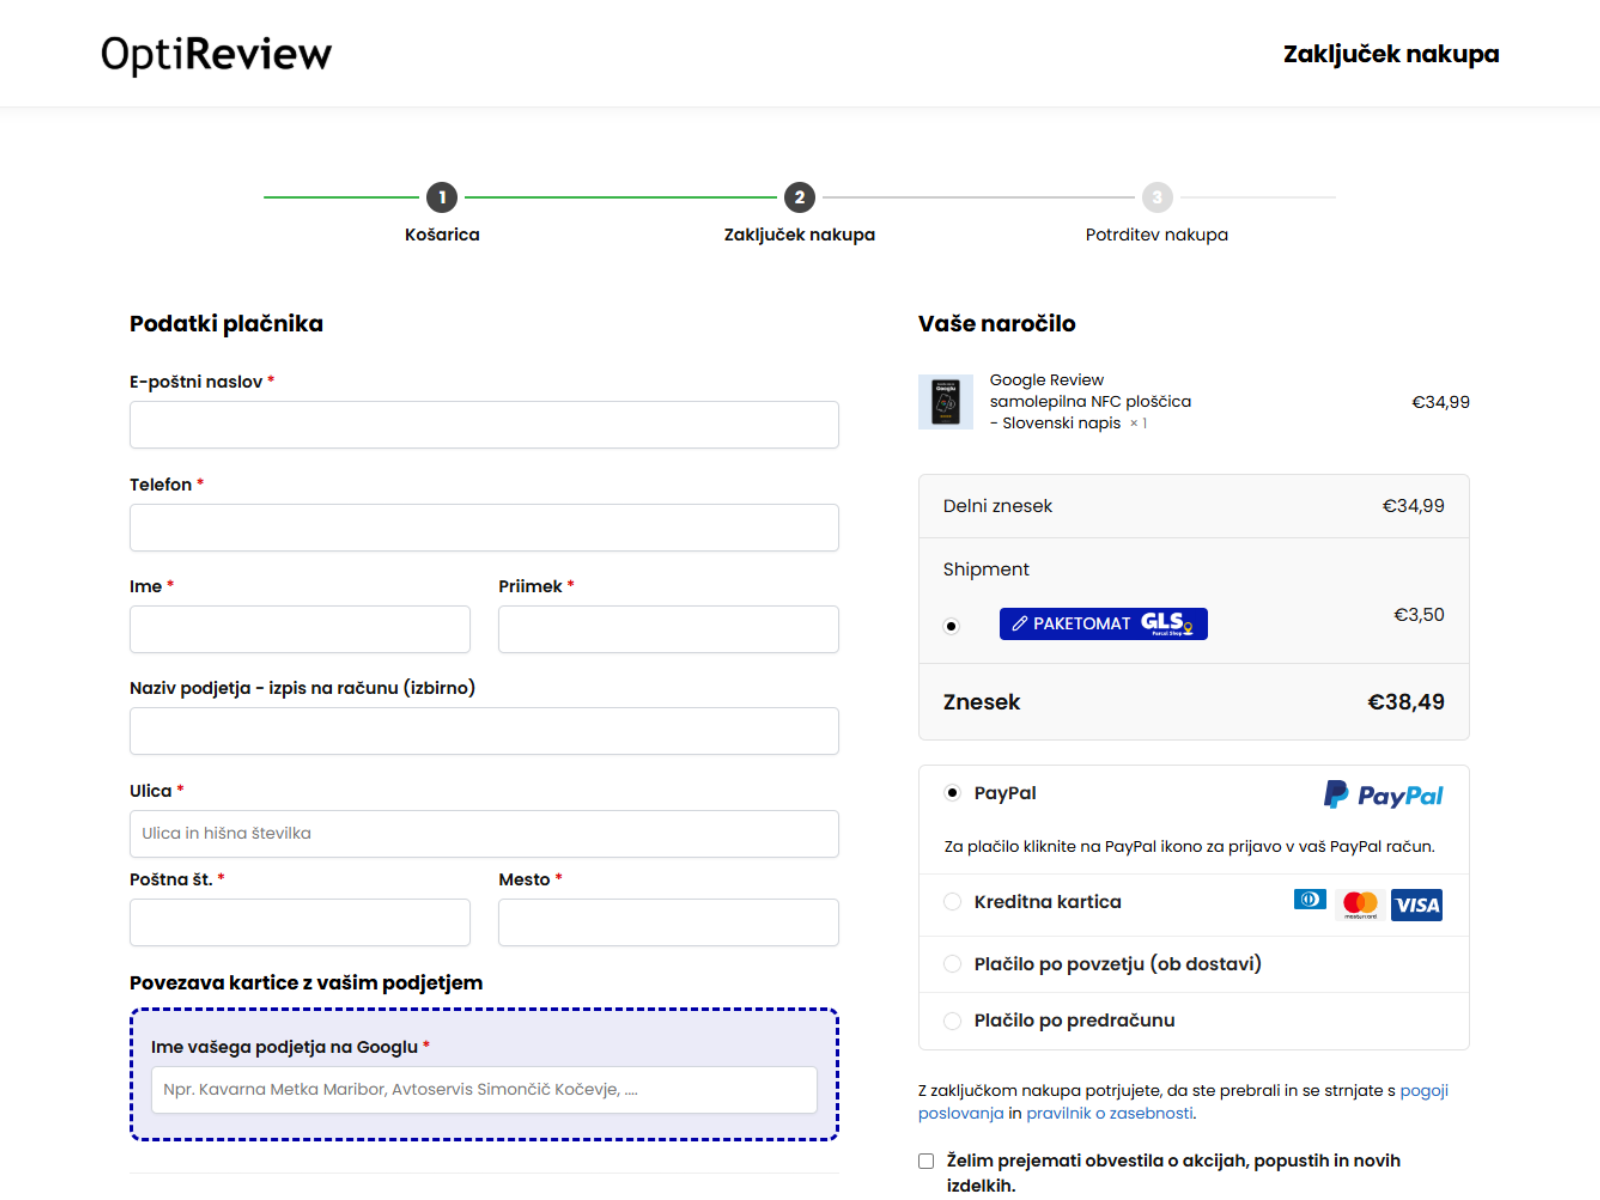Click the Visa card icon
This screenshot has width=1600, height=1200.
1417,905
